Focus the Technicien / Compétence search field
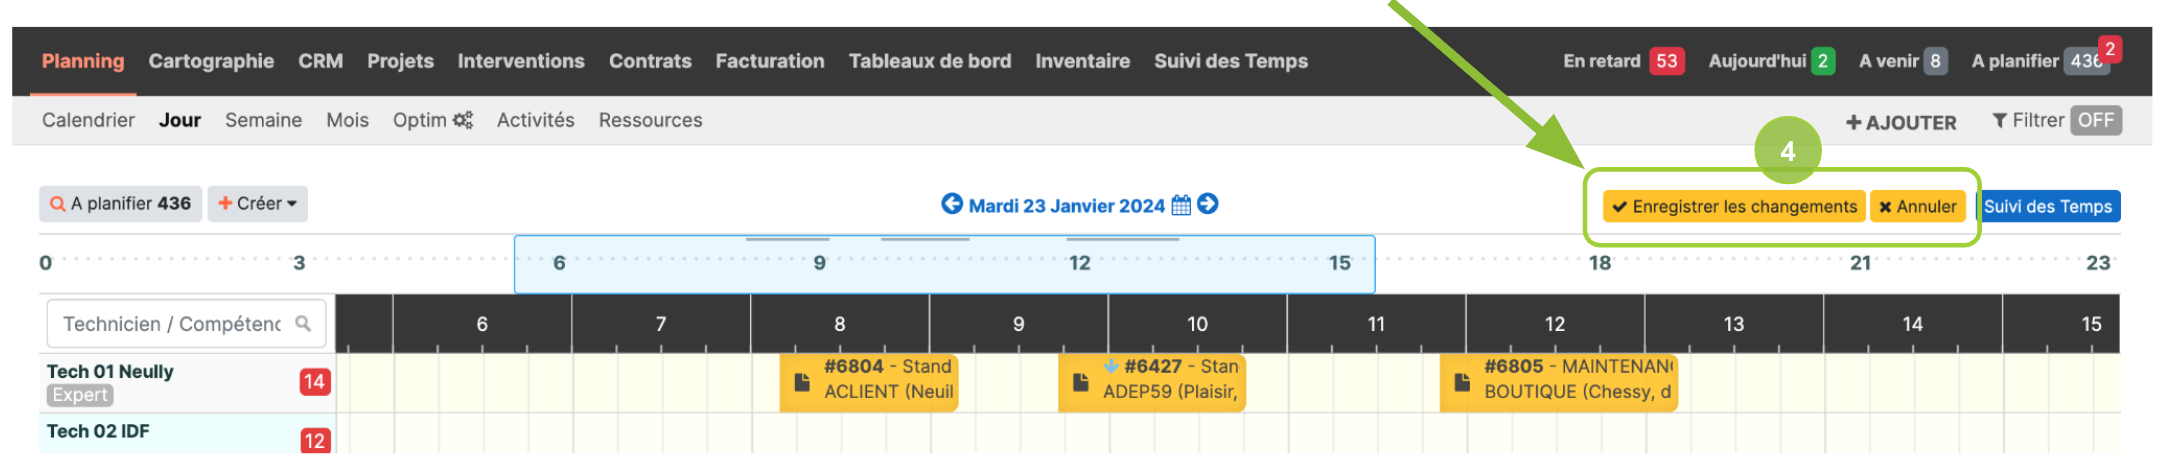Viewport: 2160px width, 468px height. [186, 323]
